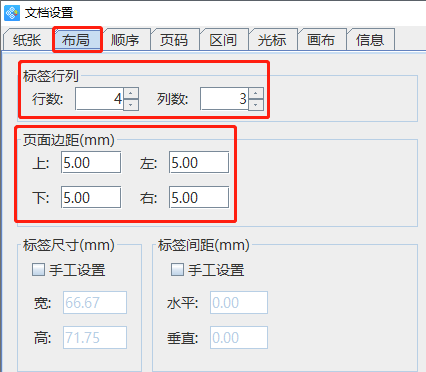Screen dimensions: 426x372
Task: Click the 上 top margin field
Action: 91,162
